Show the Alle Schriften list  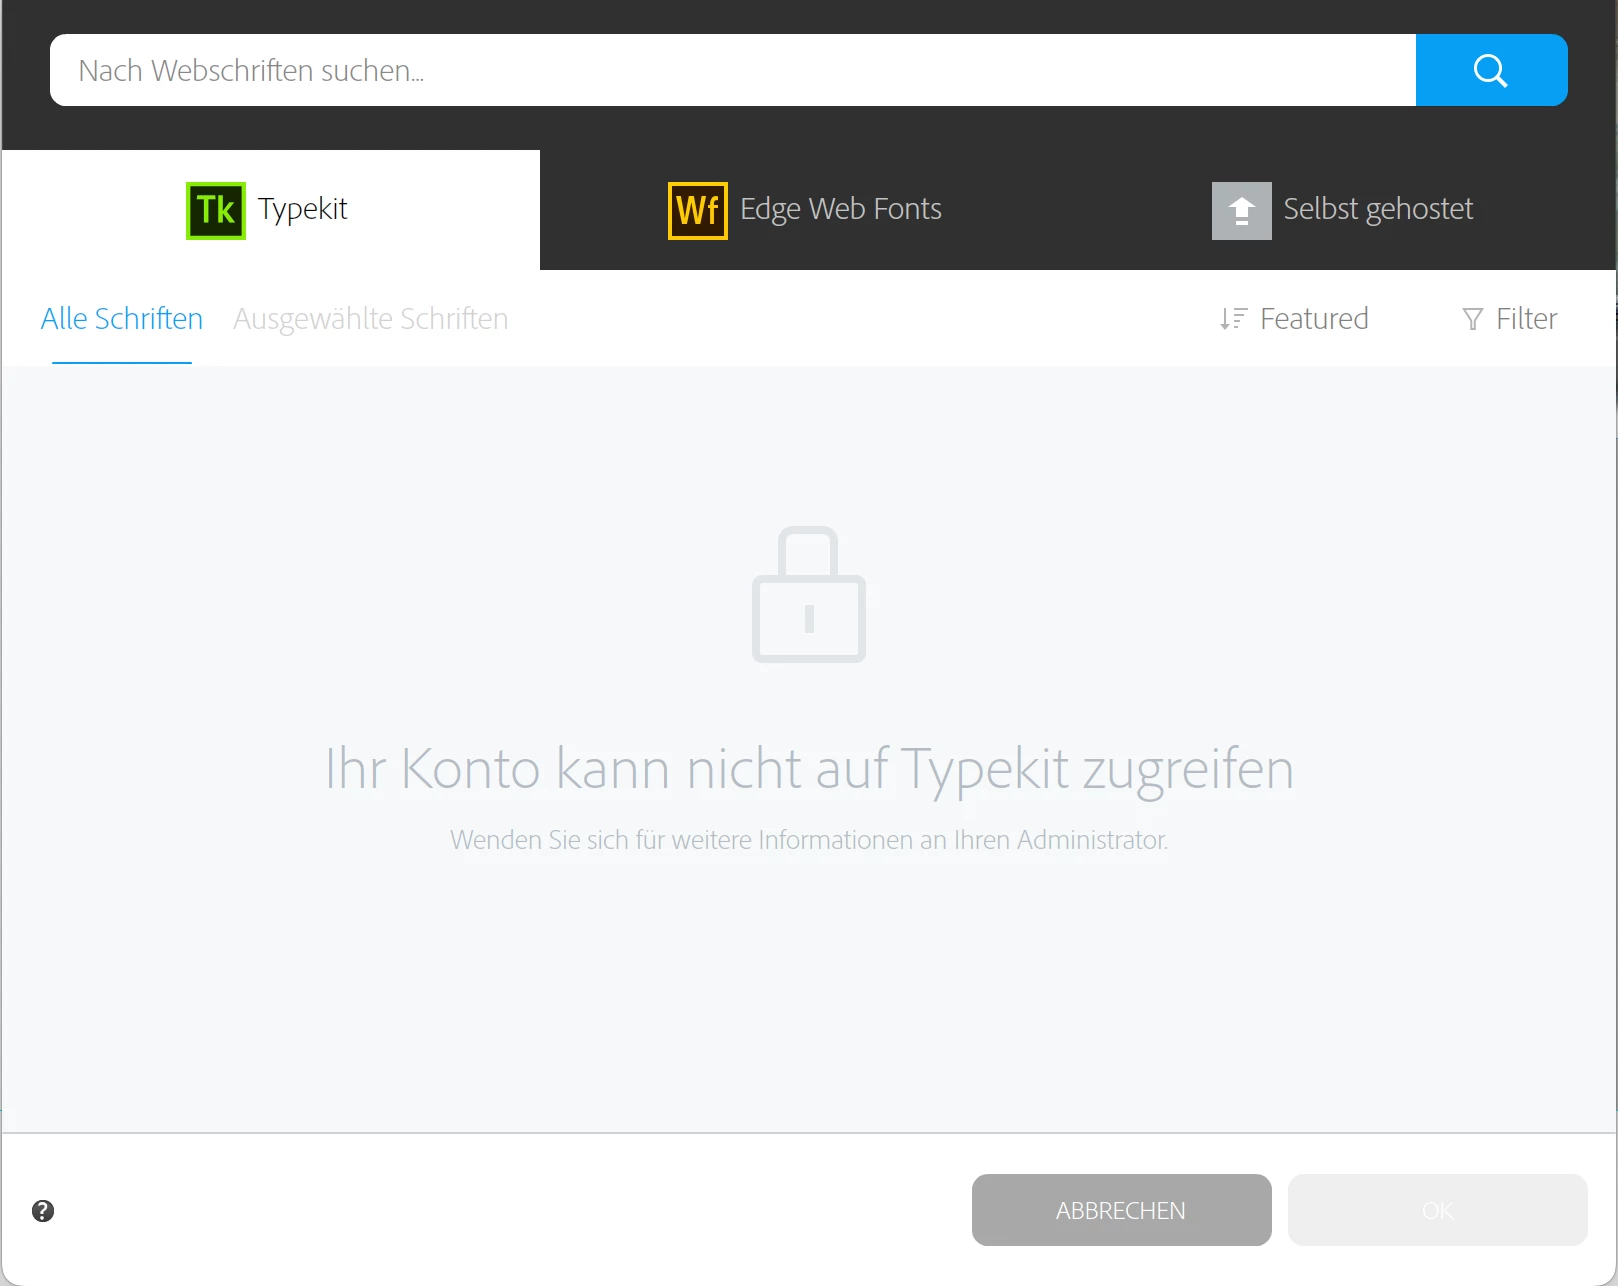[x=122, y=319]
